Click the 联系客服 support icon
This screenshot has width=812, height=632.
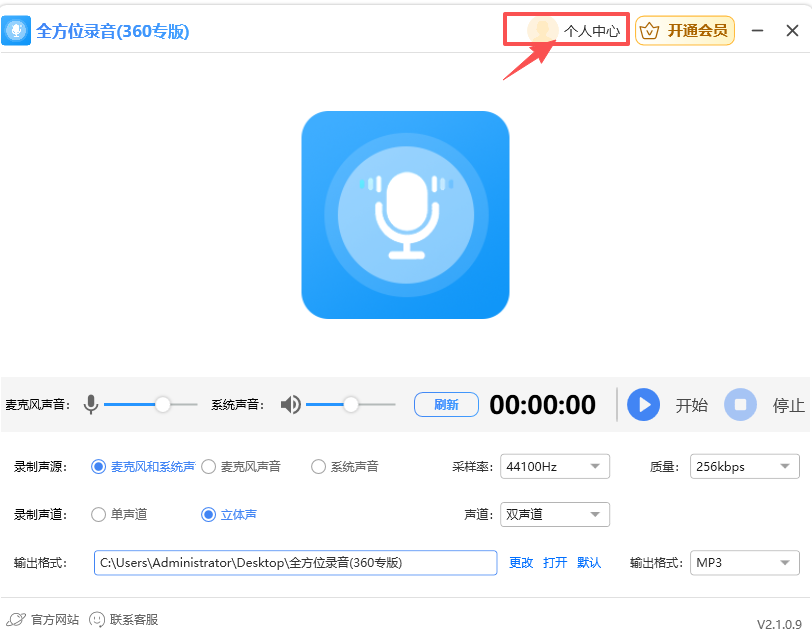(x=97, y=619)
